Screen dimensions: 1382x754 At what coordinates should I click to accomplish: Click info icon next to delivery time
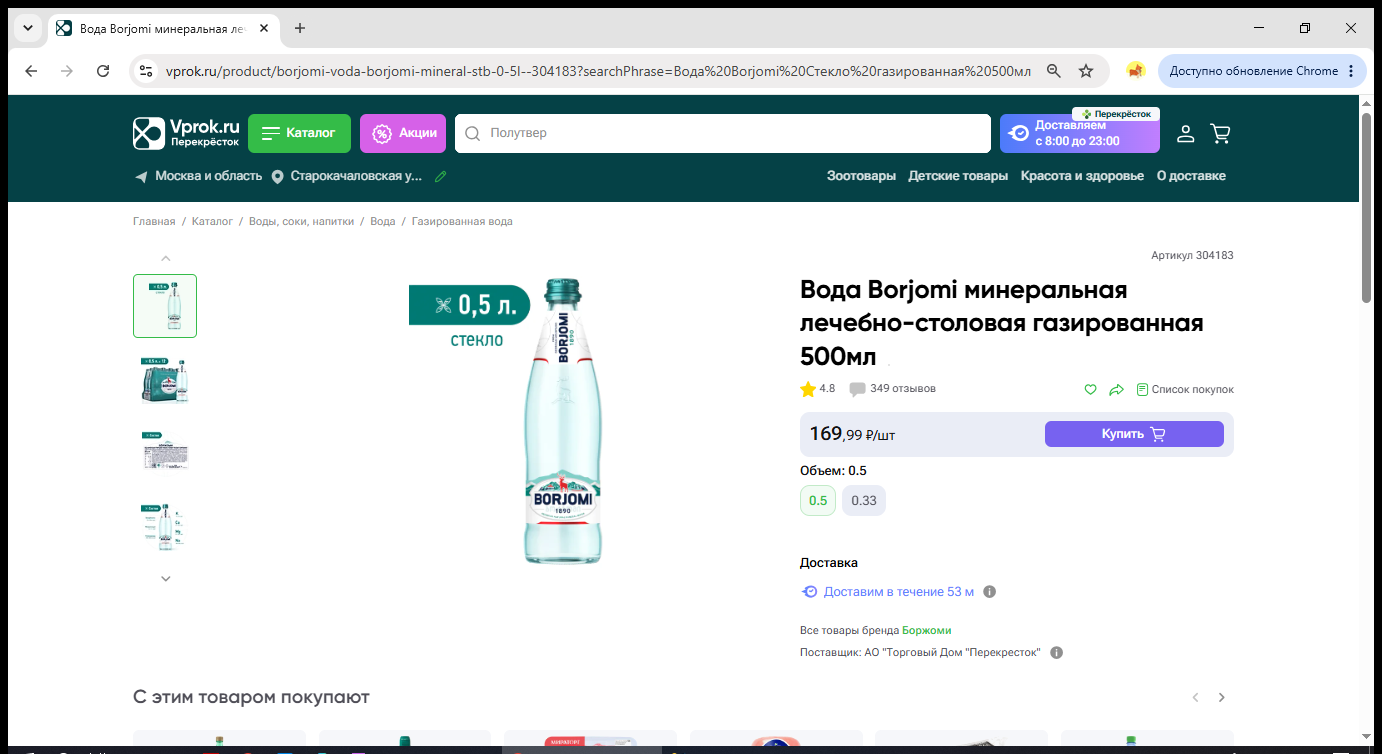pos(990,592)
